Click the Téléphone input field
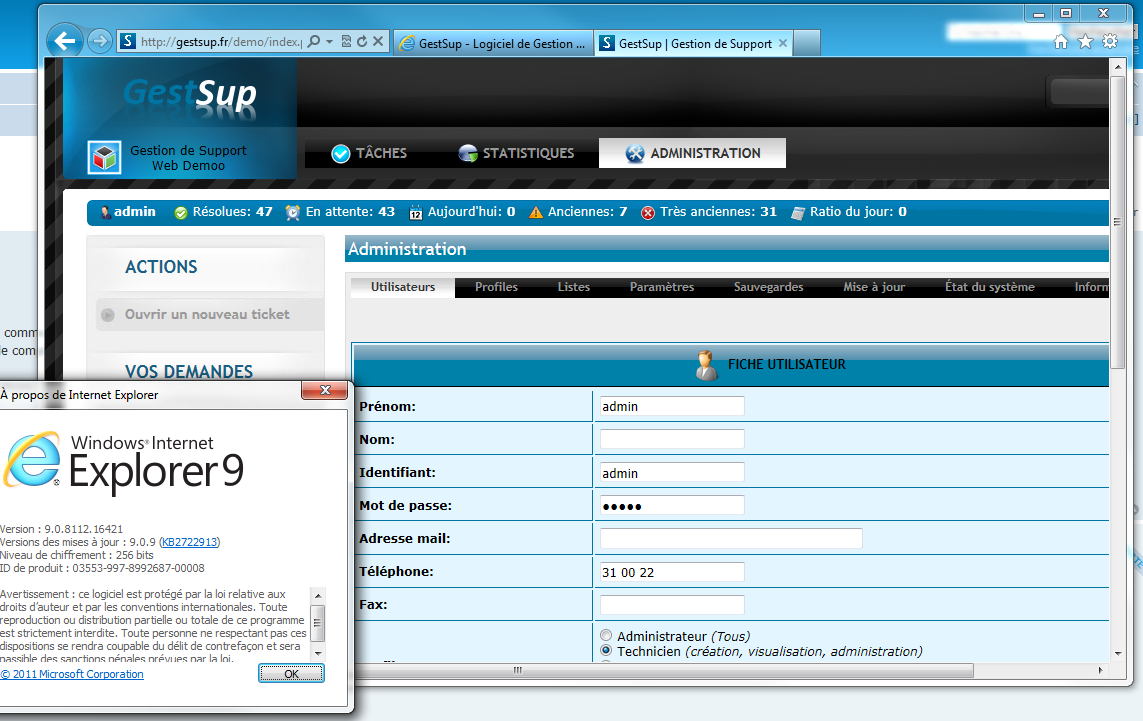 [672, 572]
